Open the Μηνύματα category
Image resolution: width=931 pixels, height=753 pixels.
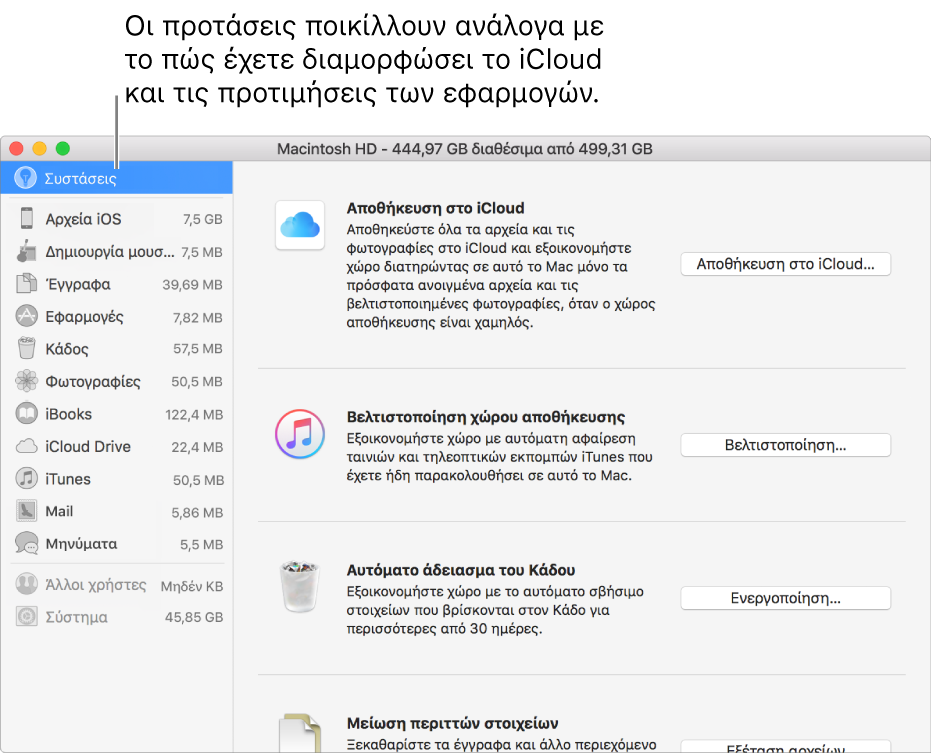tap(116, 543)
